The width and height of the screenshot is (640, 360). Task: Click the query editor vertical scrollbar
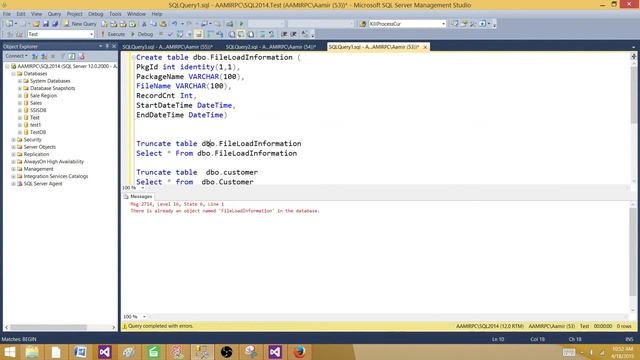[x=633, y=94]
